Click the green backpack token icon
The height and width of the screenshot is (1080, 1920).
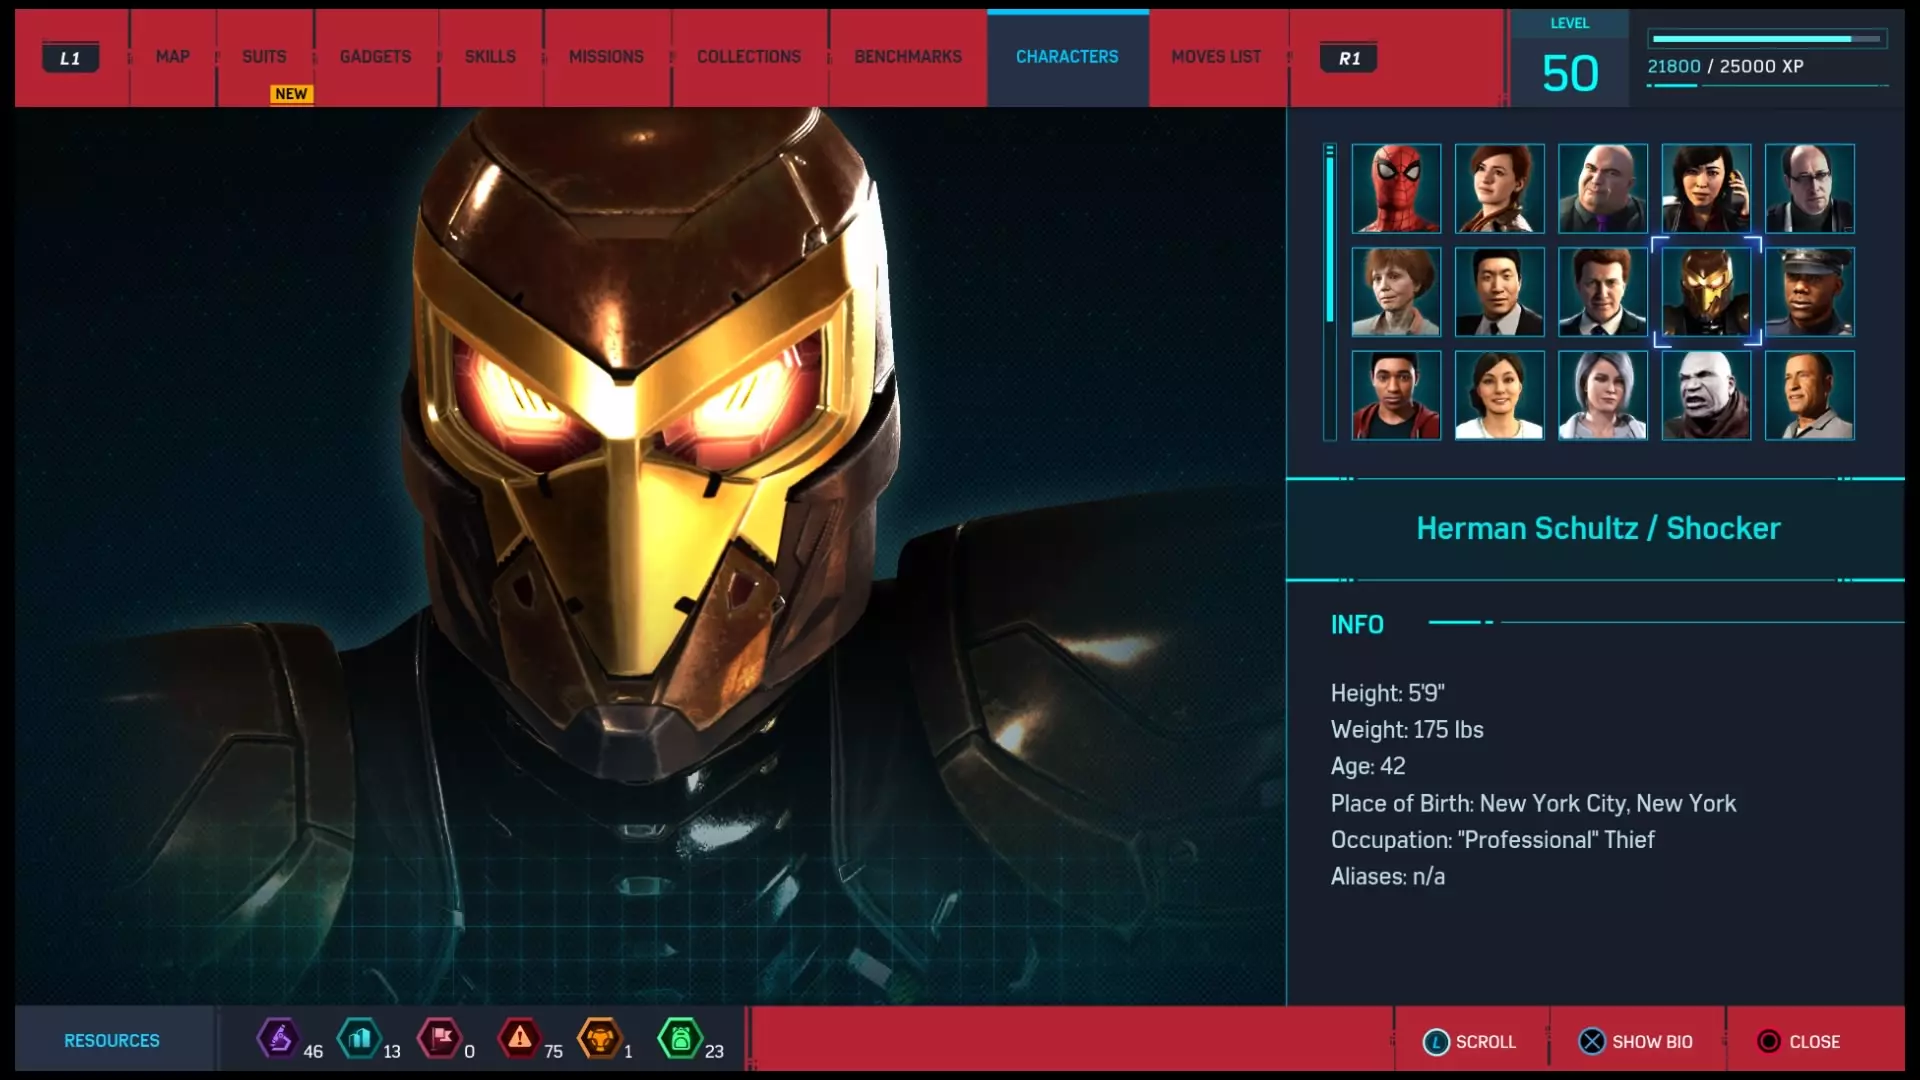680,1038
